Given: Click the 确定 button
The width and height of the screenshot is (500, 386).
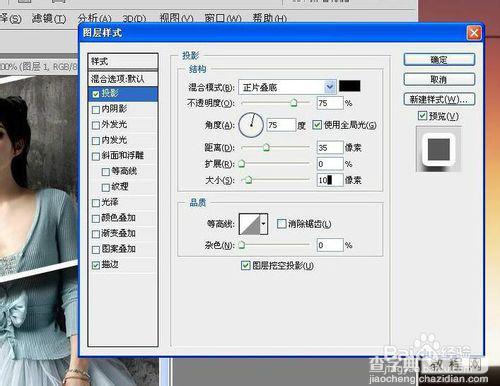Looking at the screenshot, I should click(439, 60).
